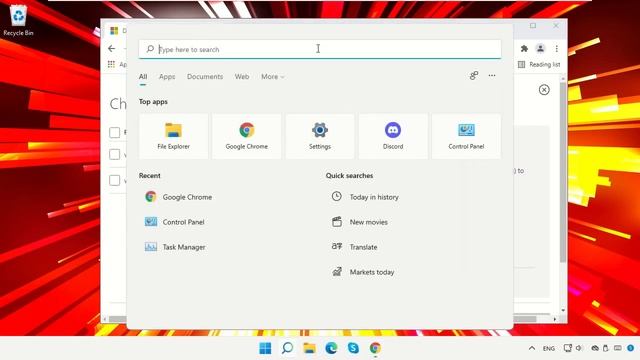The height and width of the screenshot is (360, 640).
Task: Open Task Manager in Recent list
Action: click(x=175, y=247)
